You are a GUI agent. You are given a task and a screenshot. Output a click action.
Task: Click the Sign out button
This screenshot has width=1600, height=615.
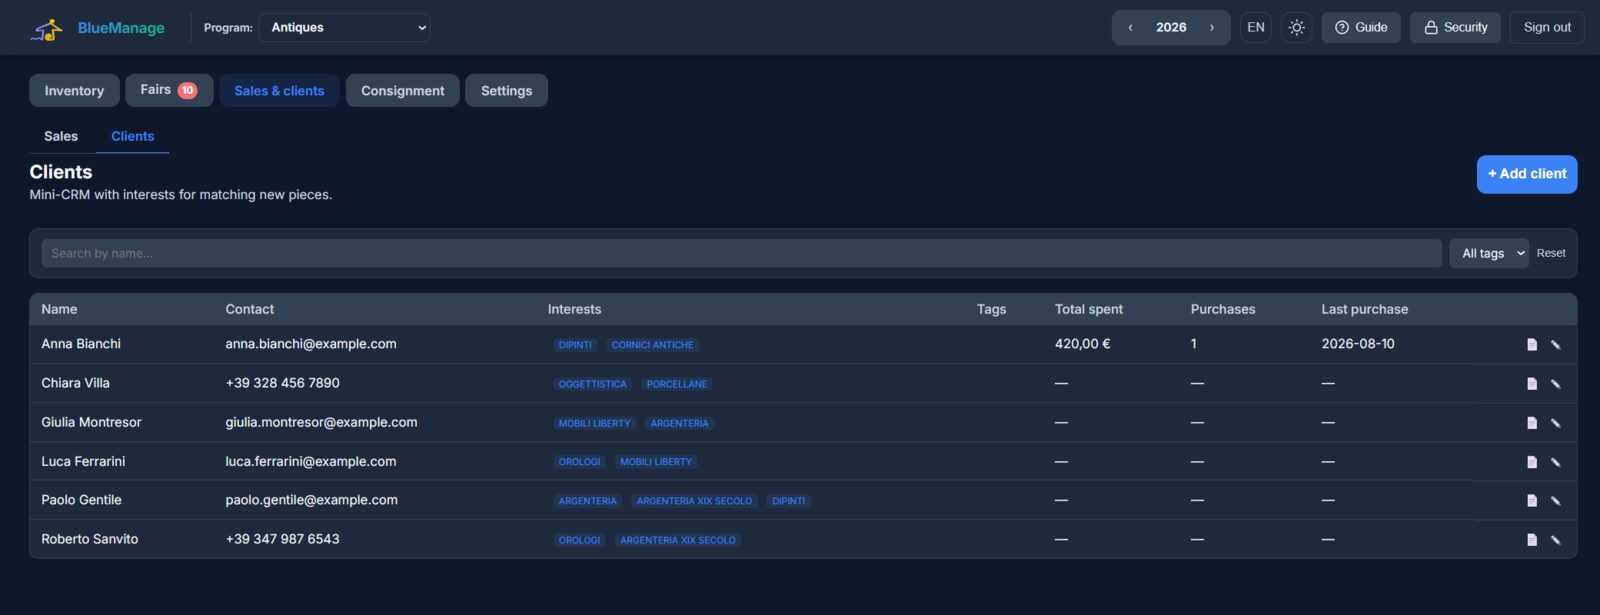click(1547, 28)
